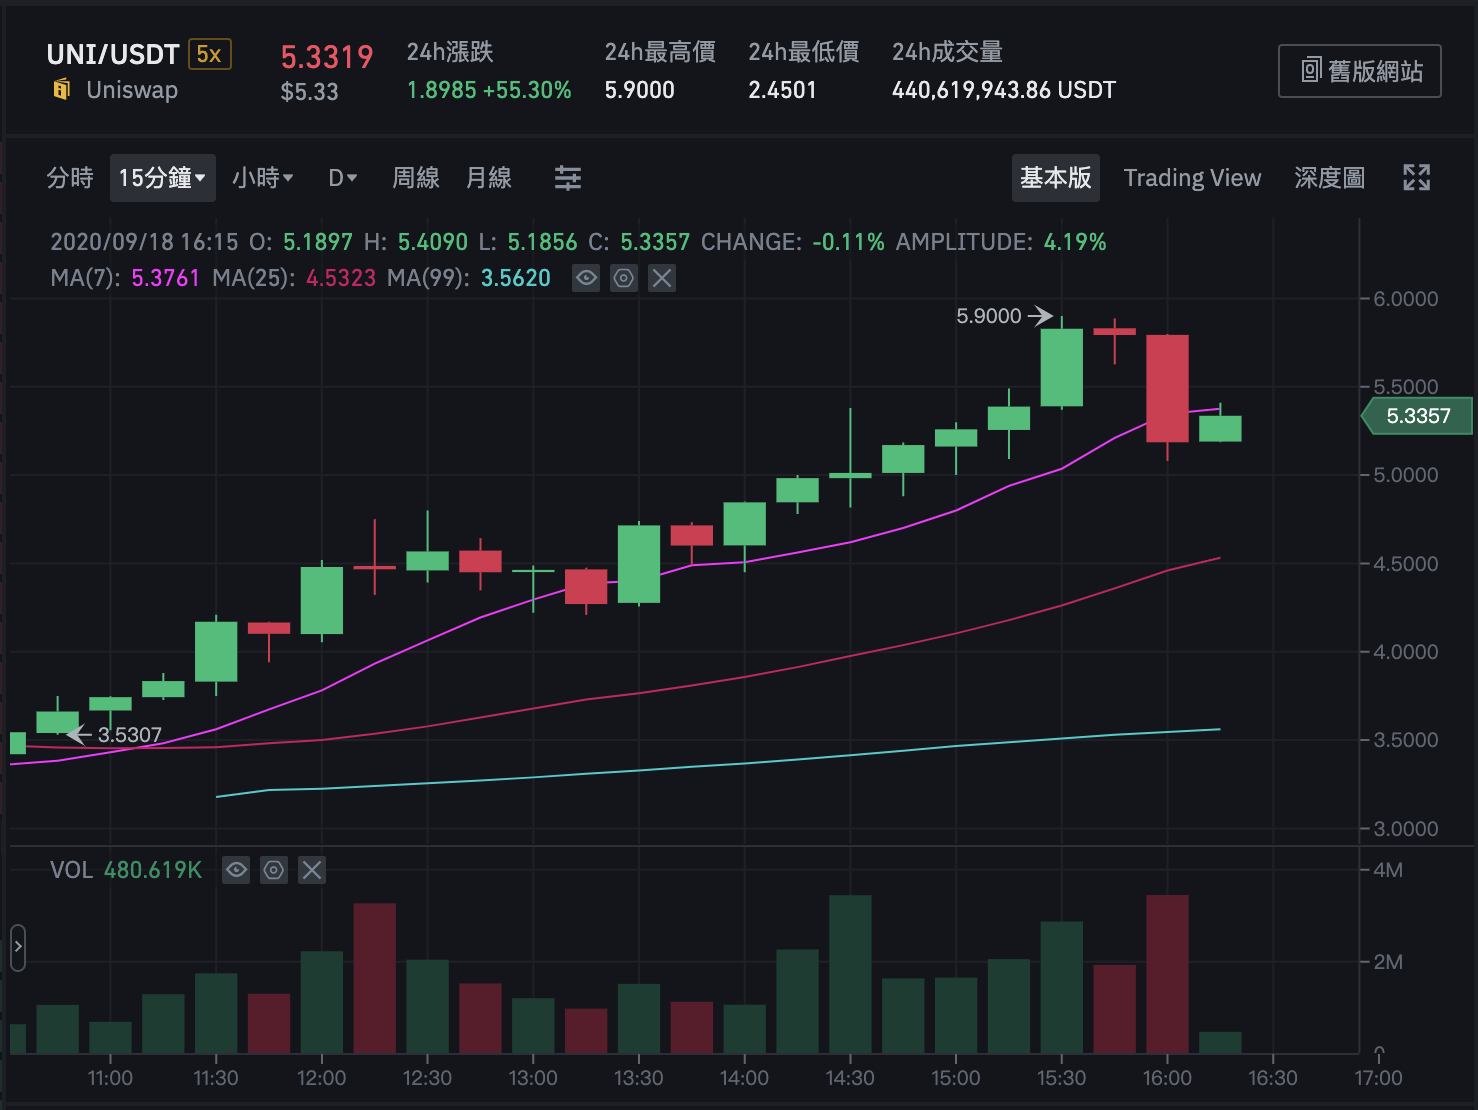Click the 舊版網站 button

tap(1360, 71)
